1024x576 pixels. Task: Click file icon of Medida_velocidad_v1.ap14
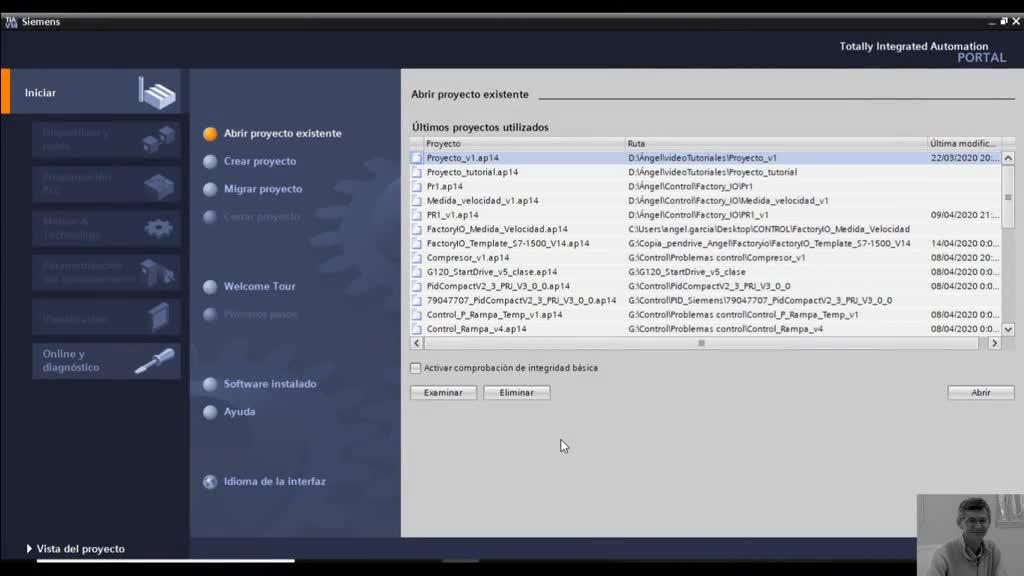point(417,201)
